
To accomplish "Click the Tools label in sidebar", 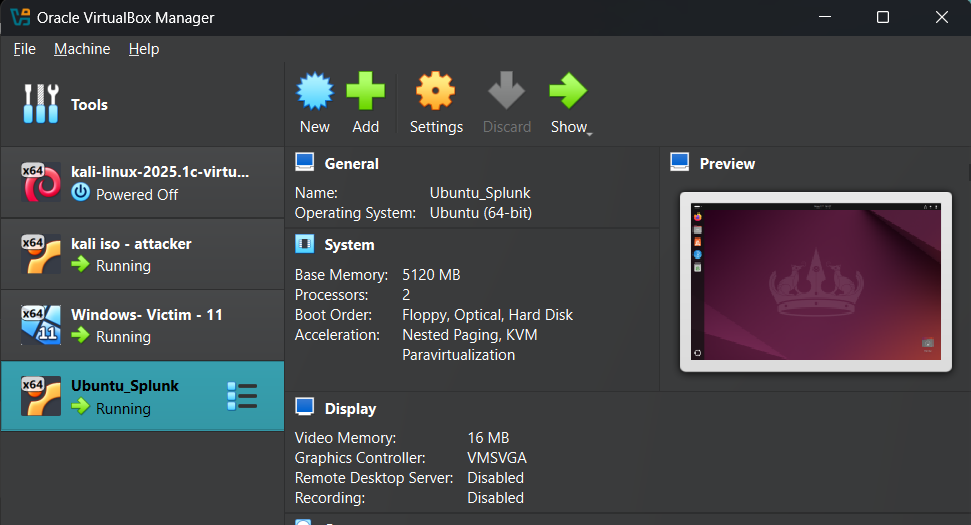I will coord(90,105).
